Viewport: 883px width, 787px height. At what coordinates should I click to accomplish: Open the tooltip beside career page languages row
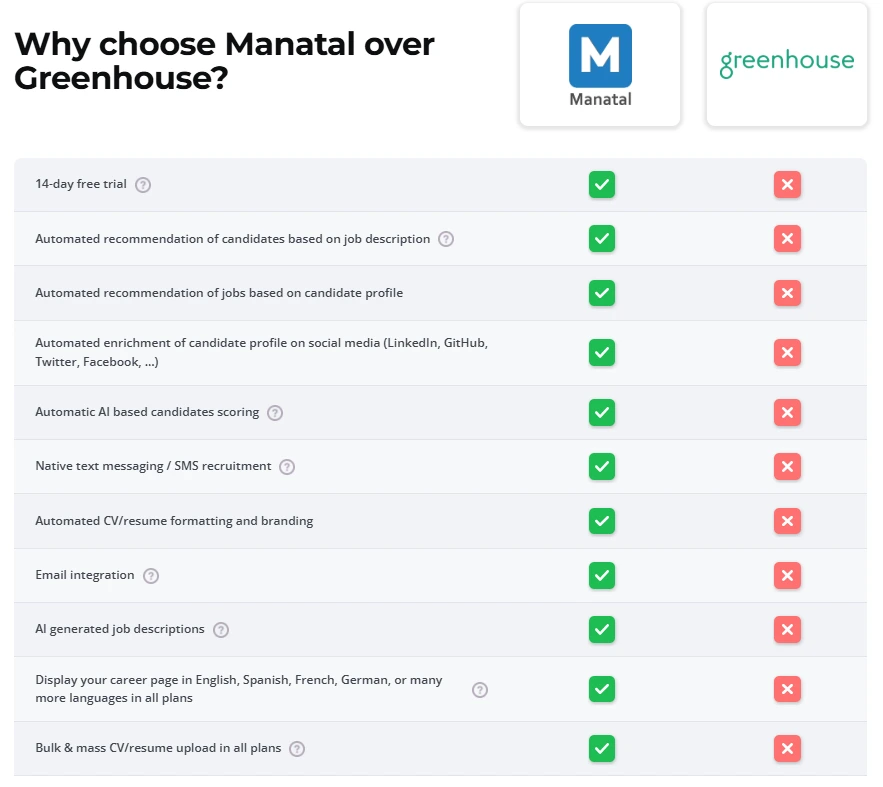(x=479, y=689)
